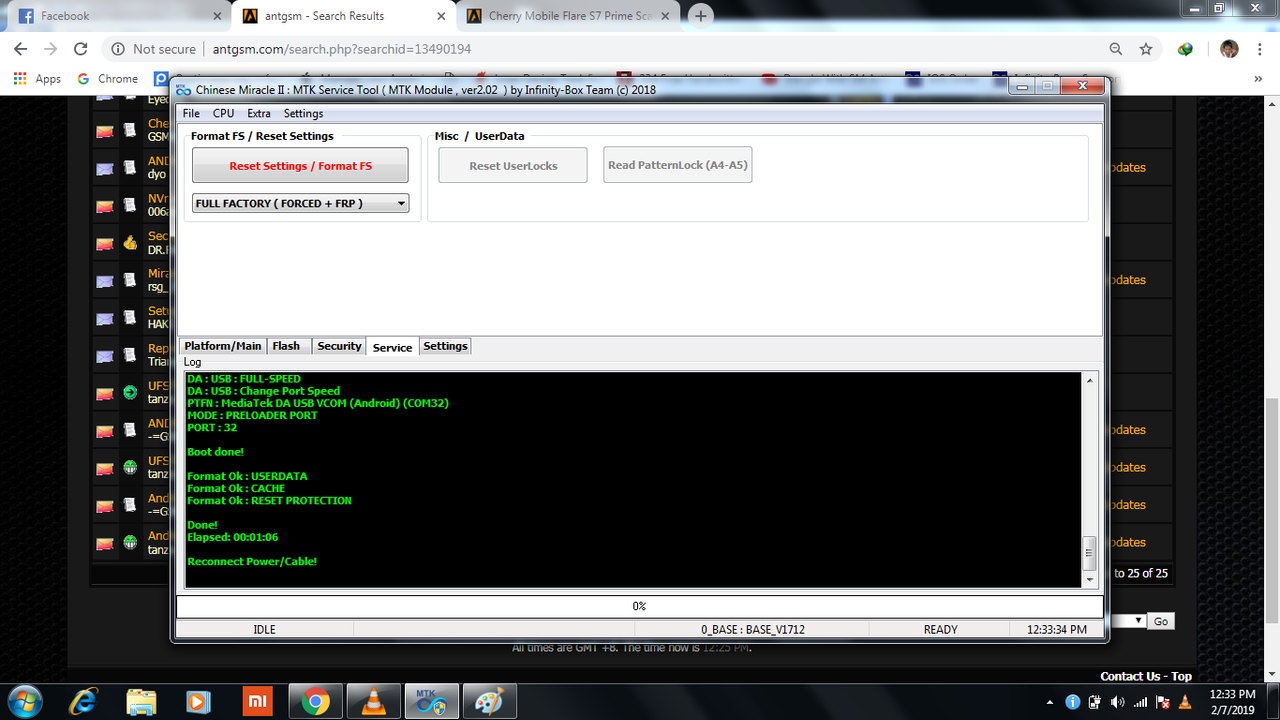Viewport: 1280px width, 720px height.
Task: Click the 'Reconnect Power/Cable!' log line
Action: click(x=252, y=562)
